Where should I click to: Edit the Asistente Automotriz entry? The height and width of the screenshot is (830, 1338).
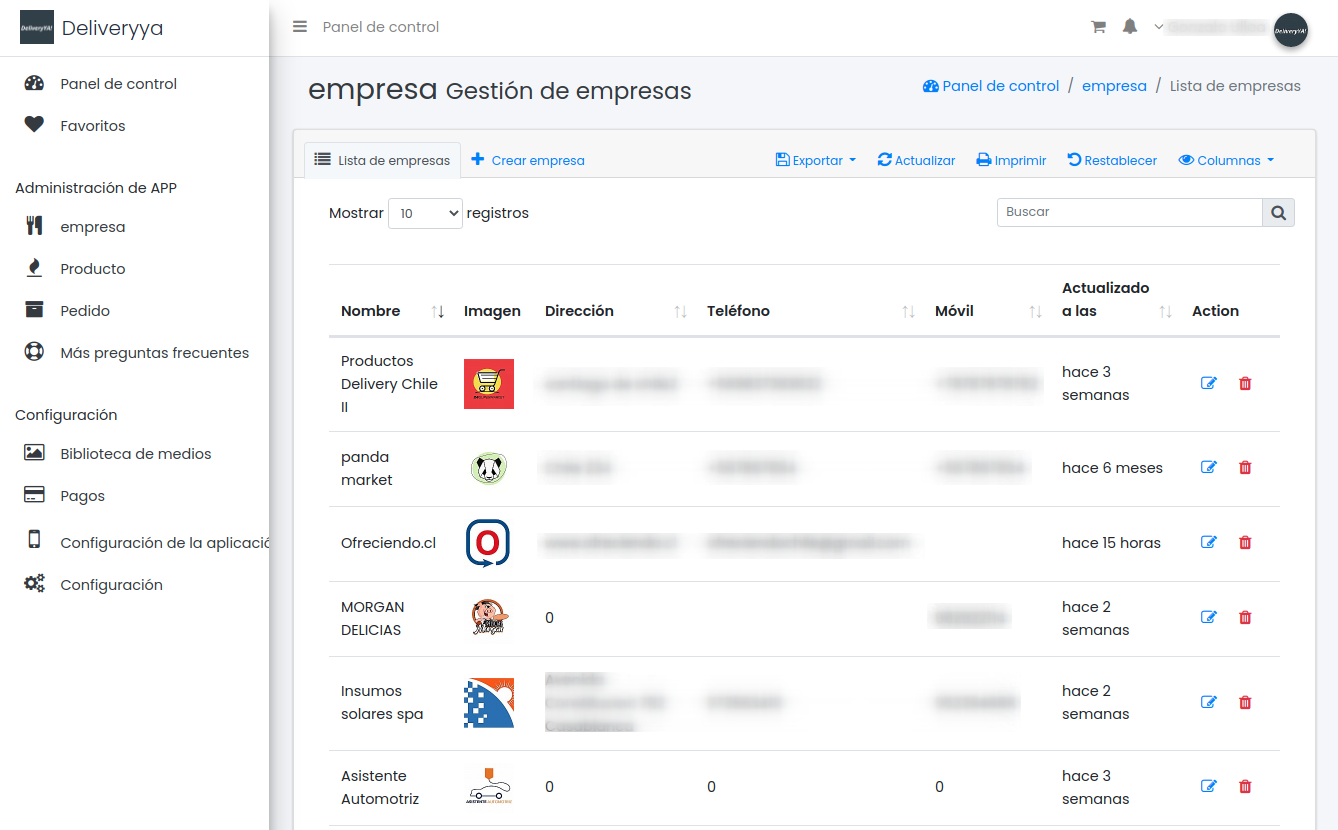[1208, 786]
